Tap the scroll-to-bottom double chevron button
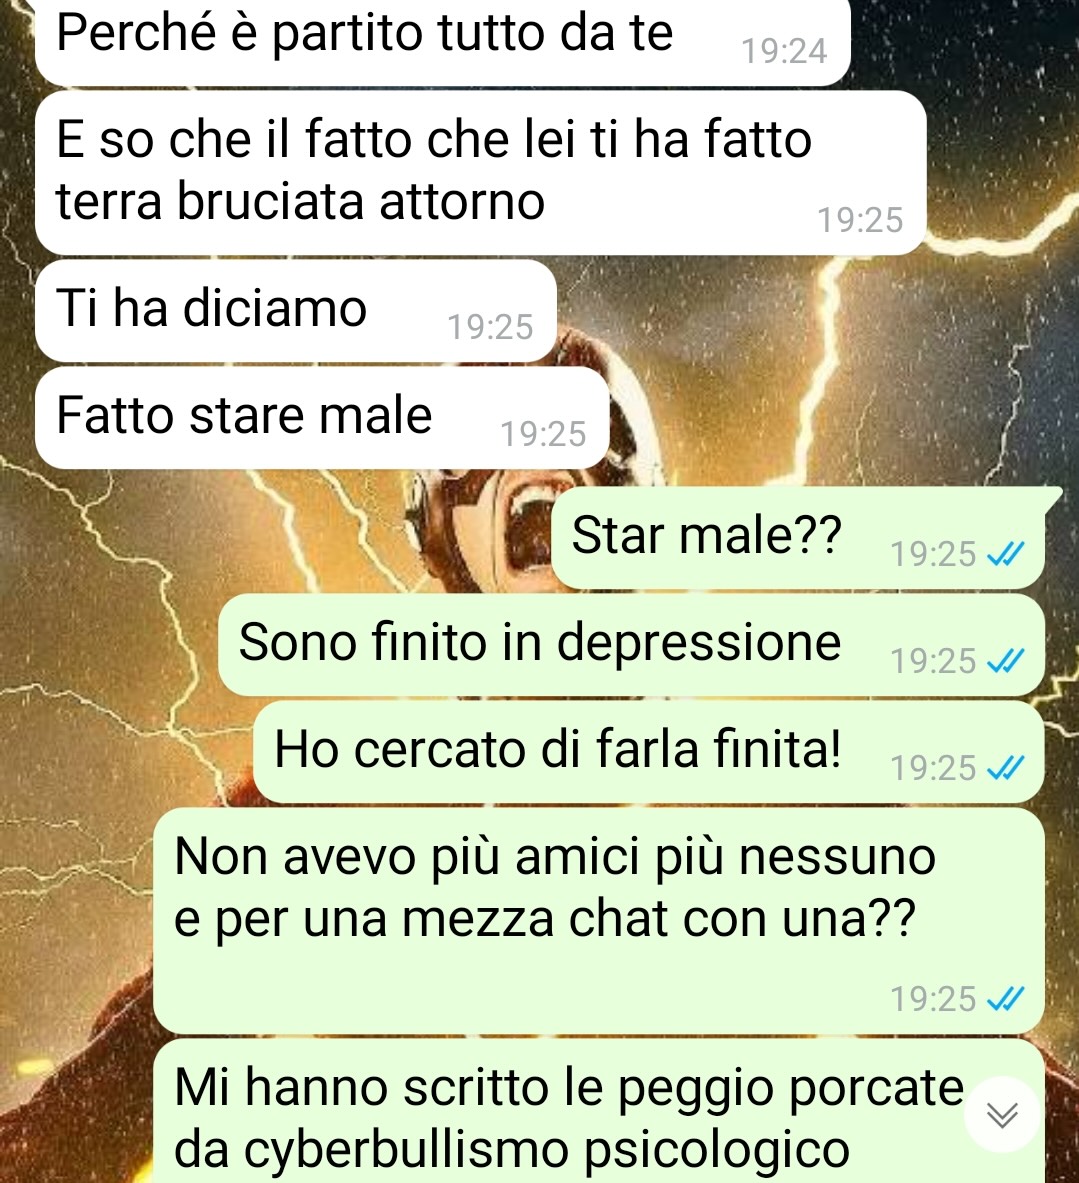This screenshot has width=1079, height=1183. (1002, 1114)
